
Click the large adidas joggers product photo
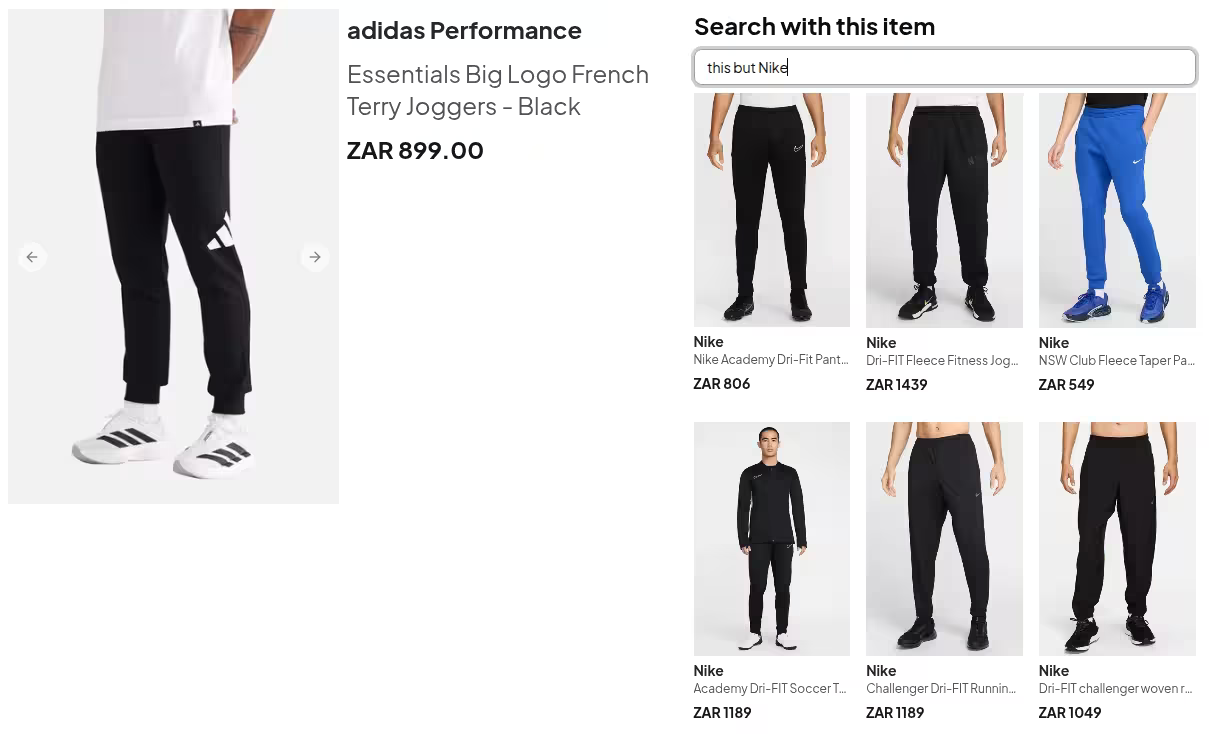(173, 255)
